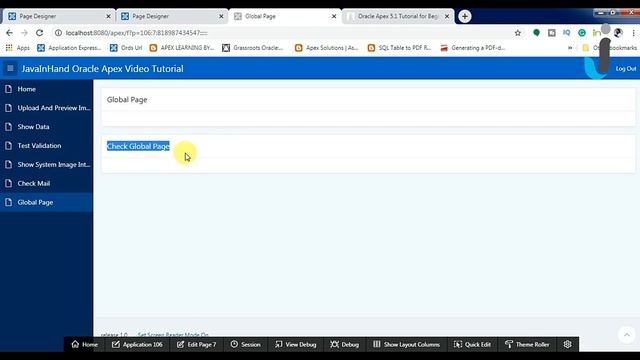Viewport: 640px width, 360px height.
Task: Open Upload And Preview Image page
Action: pyautogui.click(x=47, y=108)
